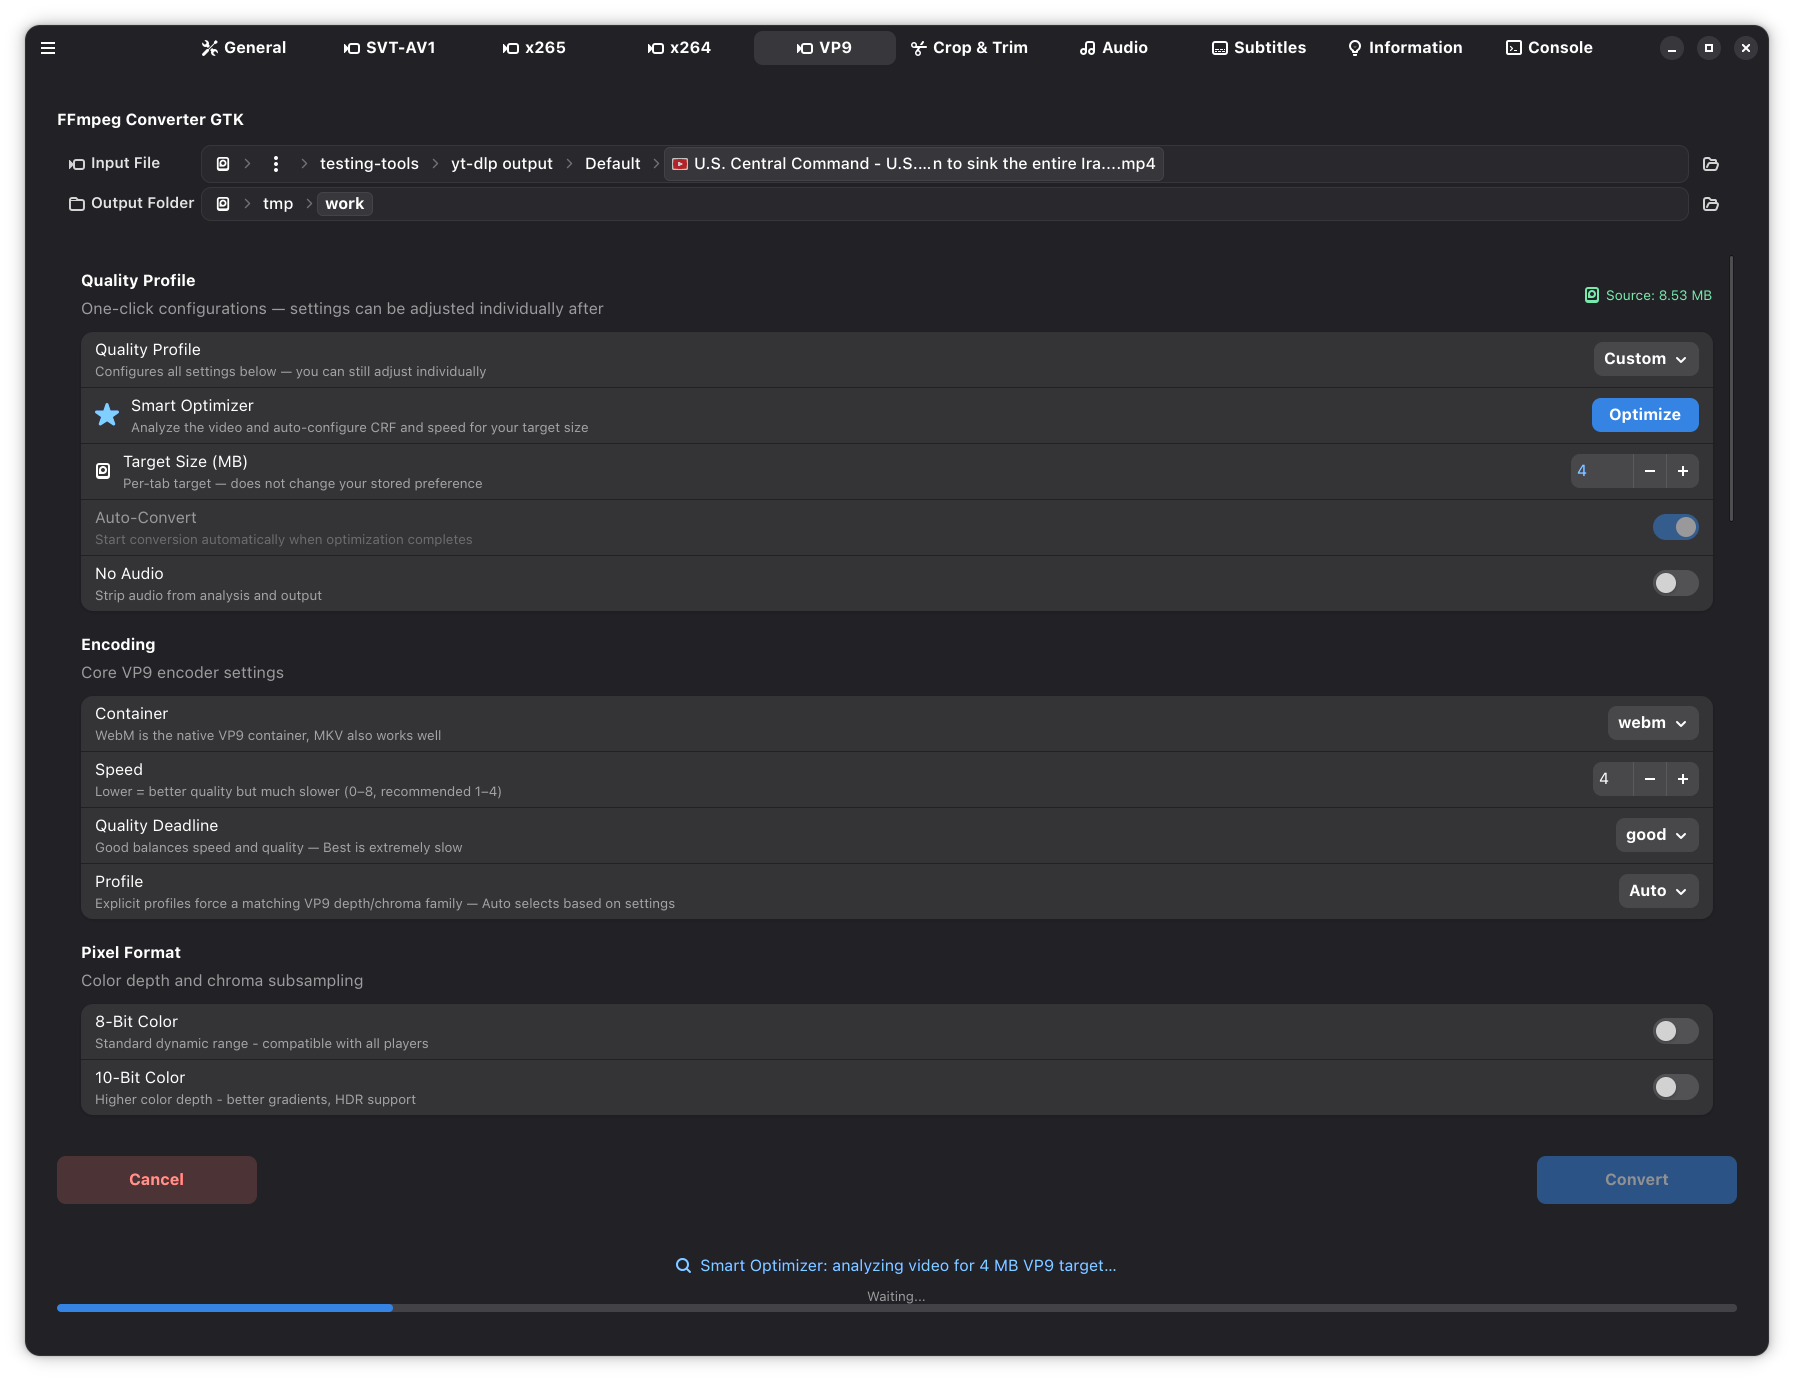Viewport: 1794px width, 1381px height.
Task: Click the Smart Optimizer analyzing status text
Action: pos(908,1266)
